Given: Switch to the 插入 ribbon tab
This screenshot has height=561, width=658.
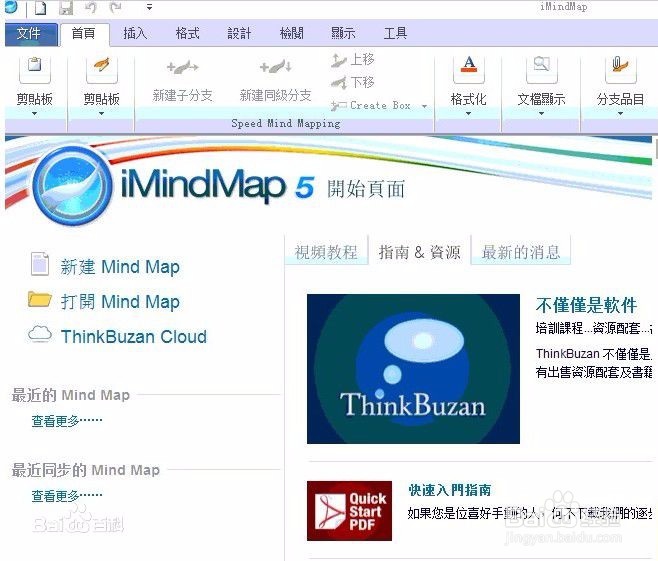Looking at the screenshot, I should pos(135,33).
